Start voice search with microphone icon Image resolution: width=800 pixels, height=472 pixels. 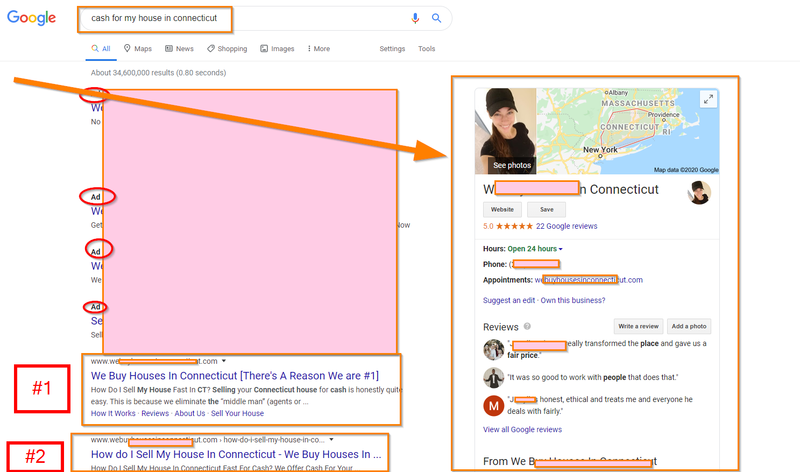[x=415, y=18]
